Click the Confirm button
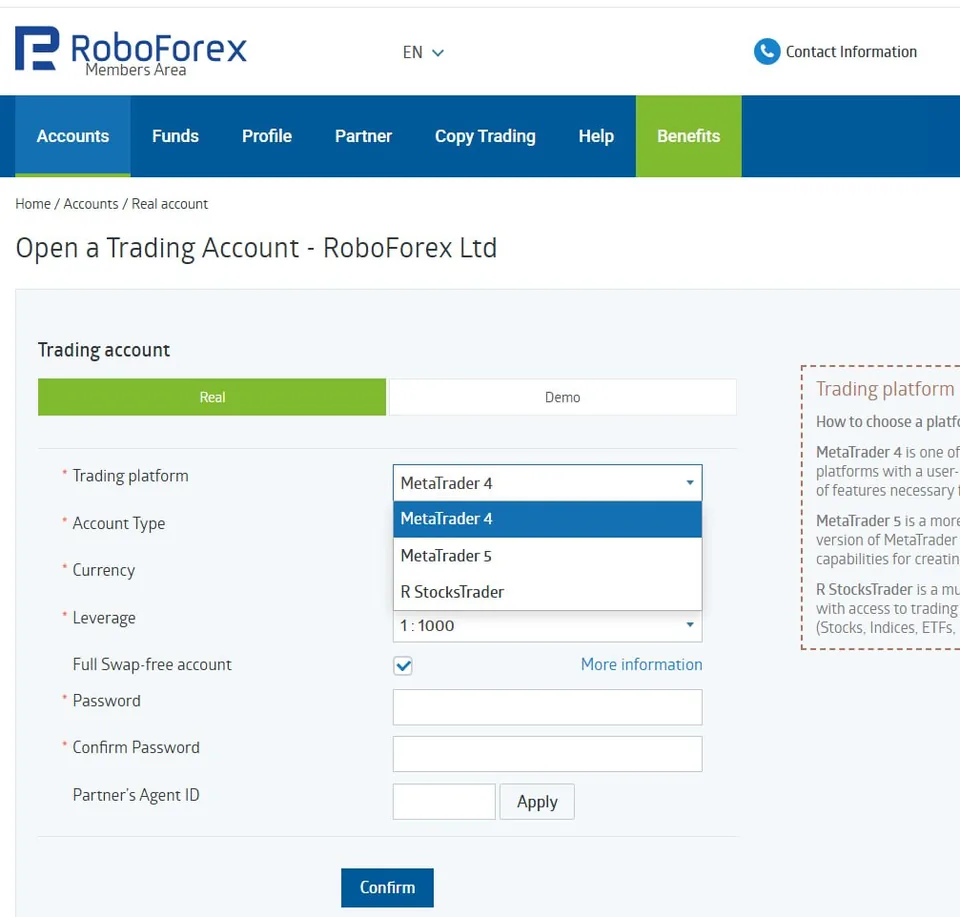The height and width of the screenshot is (917, 960). pos(387,888)
